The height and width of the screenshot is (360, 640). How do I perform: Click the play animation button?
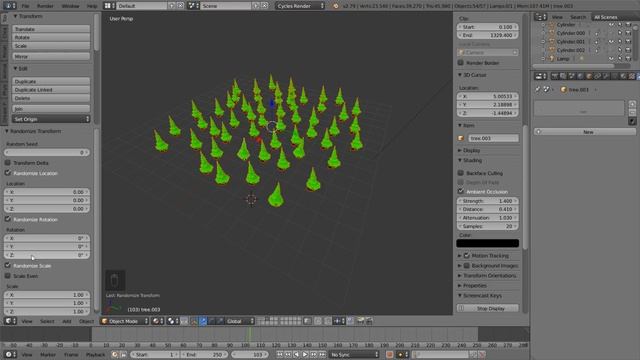click(305, 355)
